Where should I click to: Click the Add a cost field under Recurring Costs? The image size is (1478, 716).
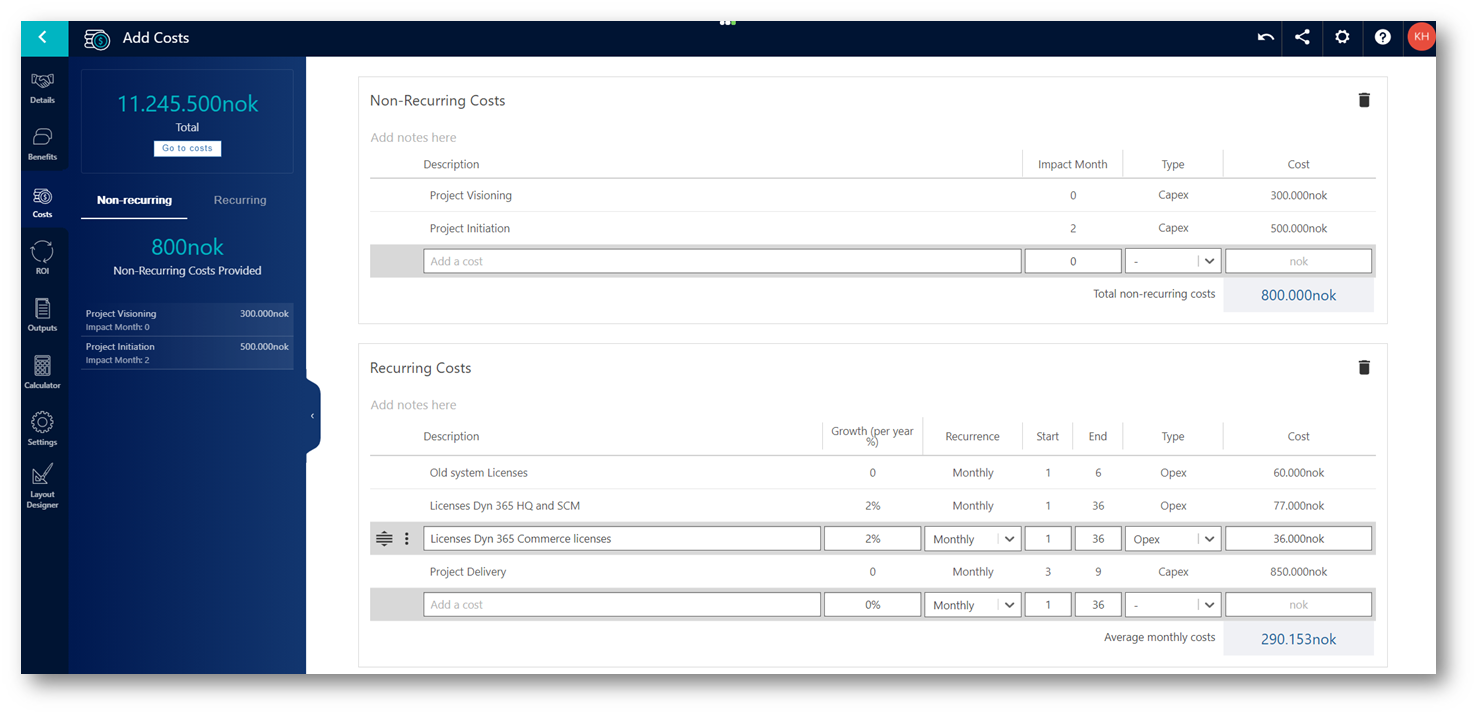[621, 605]
